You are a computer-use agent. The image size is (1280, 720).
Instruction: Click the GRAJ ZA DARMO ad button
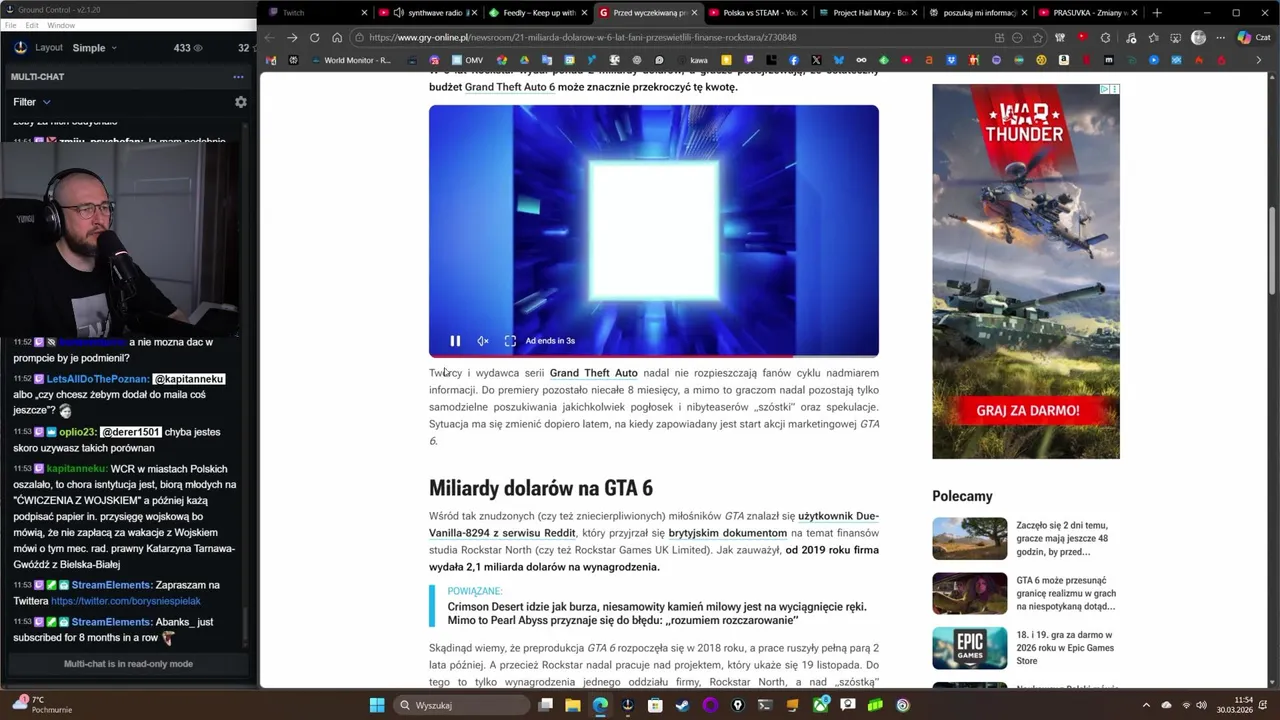(x=1027, y=410)
